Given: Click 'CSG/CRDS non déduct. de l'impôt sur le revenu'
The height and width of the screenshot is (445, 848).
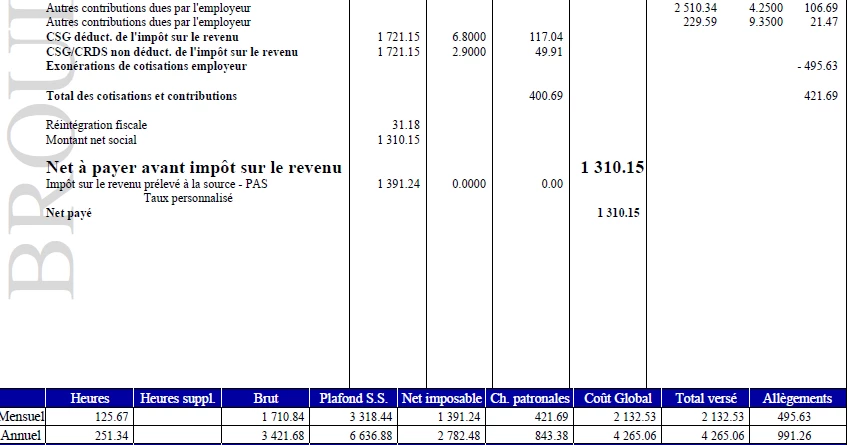Looking at the screenshot, I should click(172, 52).
